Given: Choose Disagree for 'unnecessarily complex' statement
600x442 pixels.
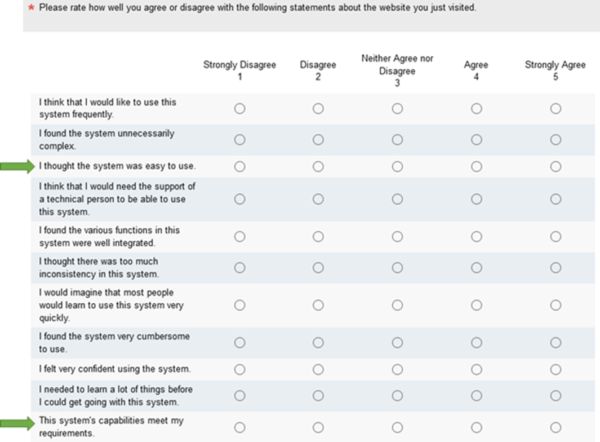Looking at the screenshot, I should (318, 138).
